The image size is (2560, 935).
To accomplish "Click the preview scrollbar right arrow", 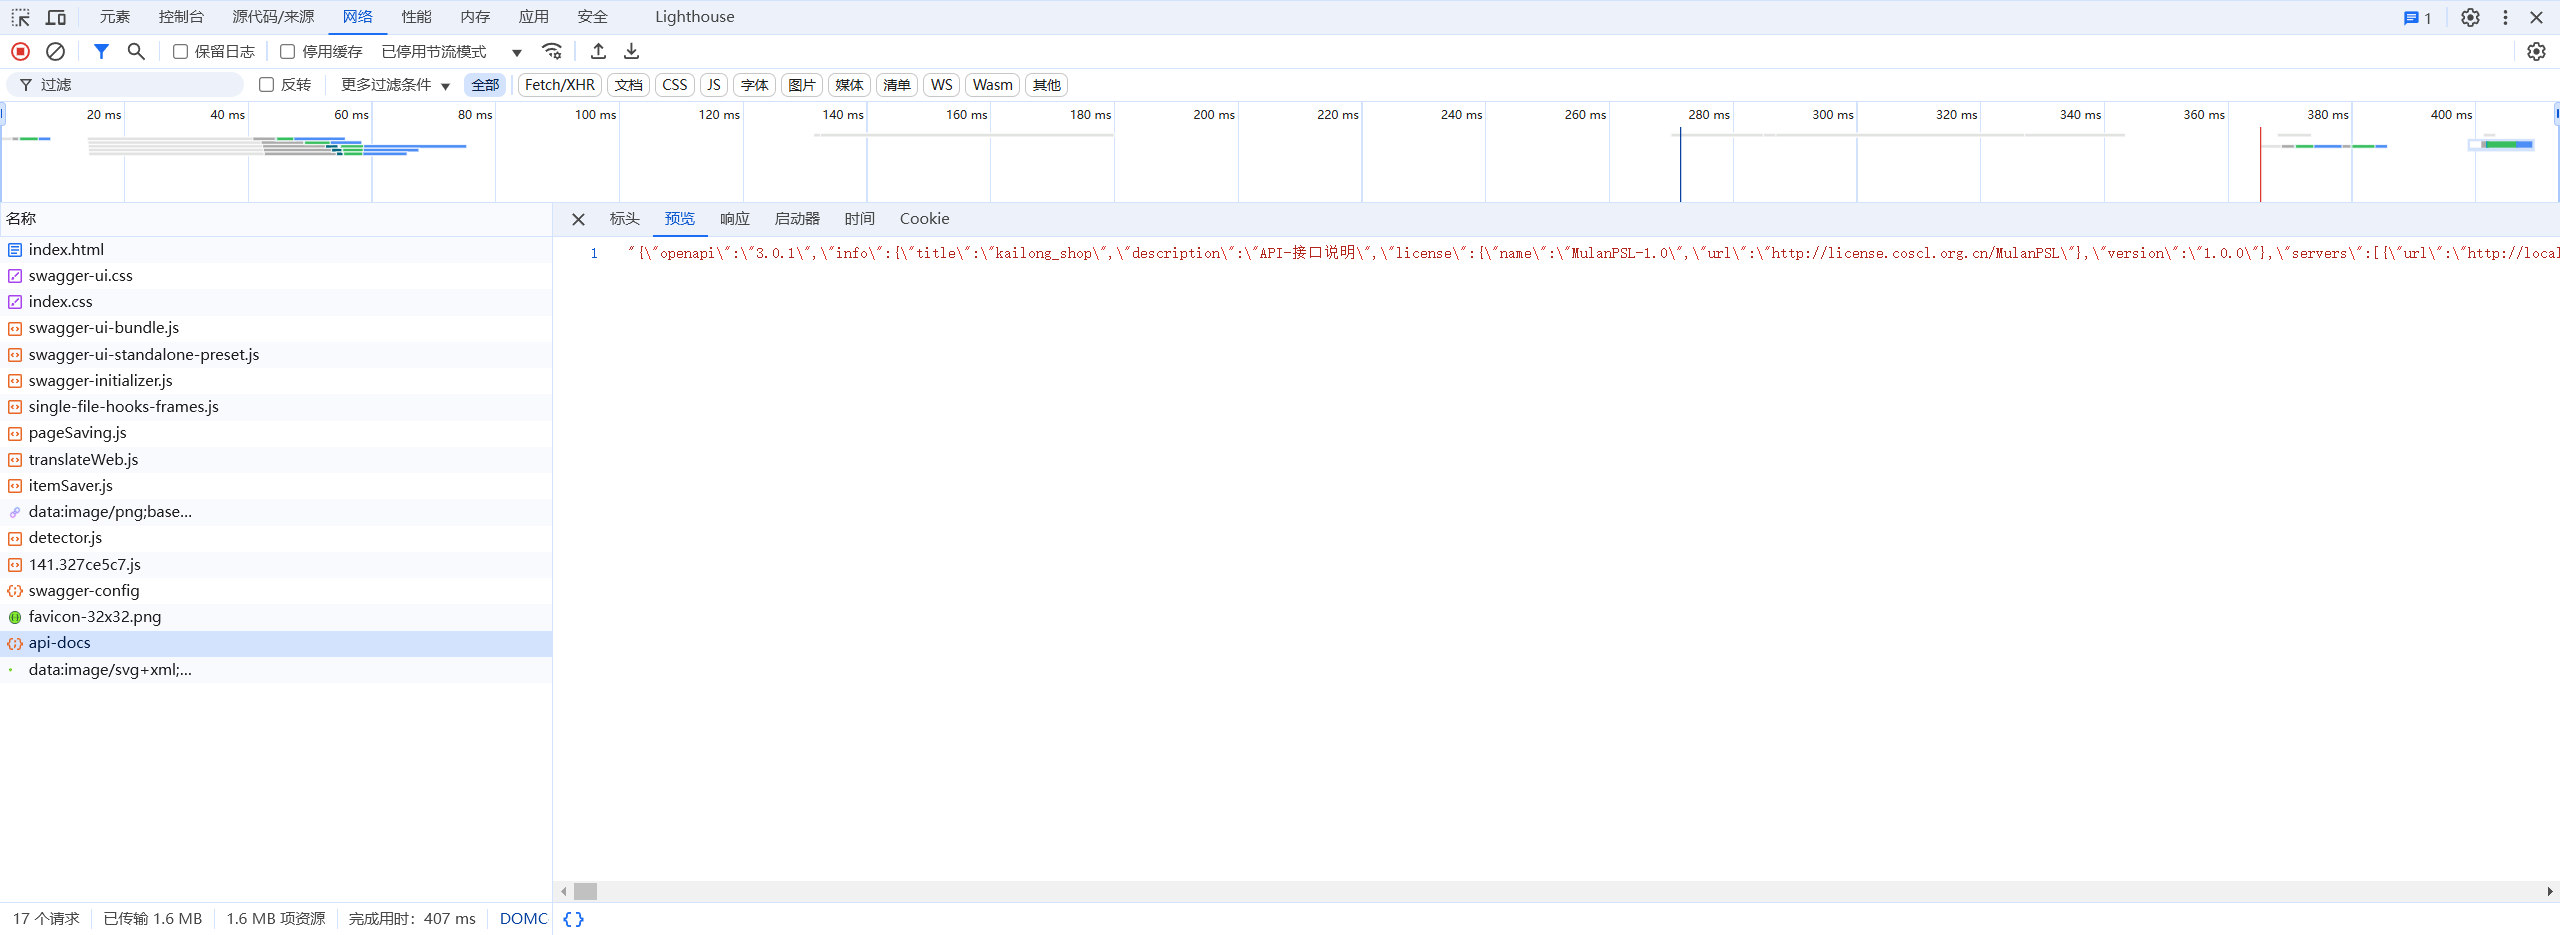I will click(x=2550, y=891).
